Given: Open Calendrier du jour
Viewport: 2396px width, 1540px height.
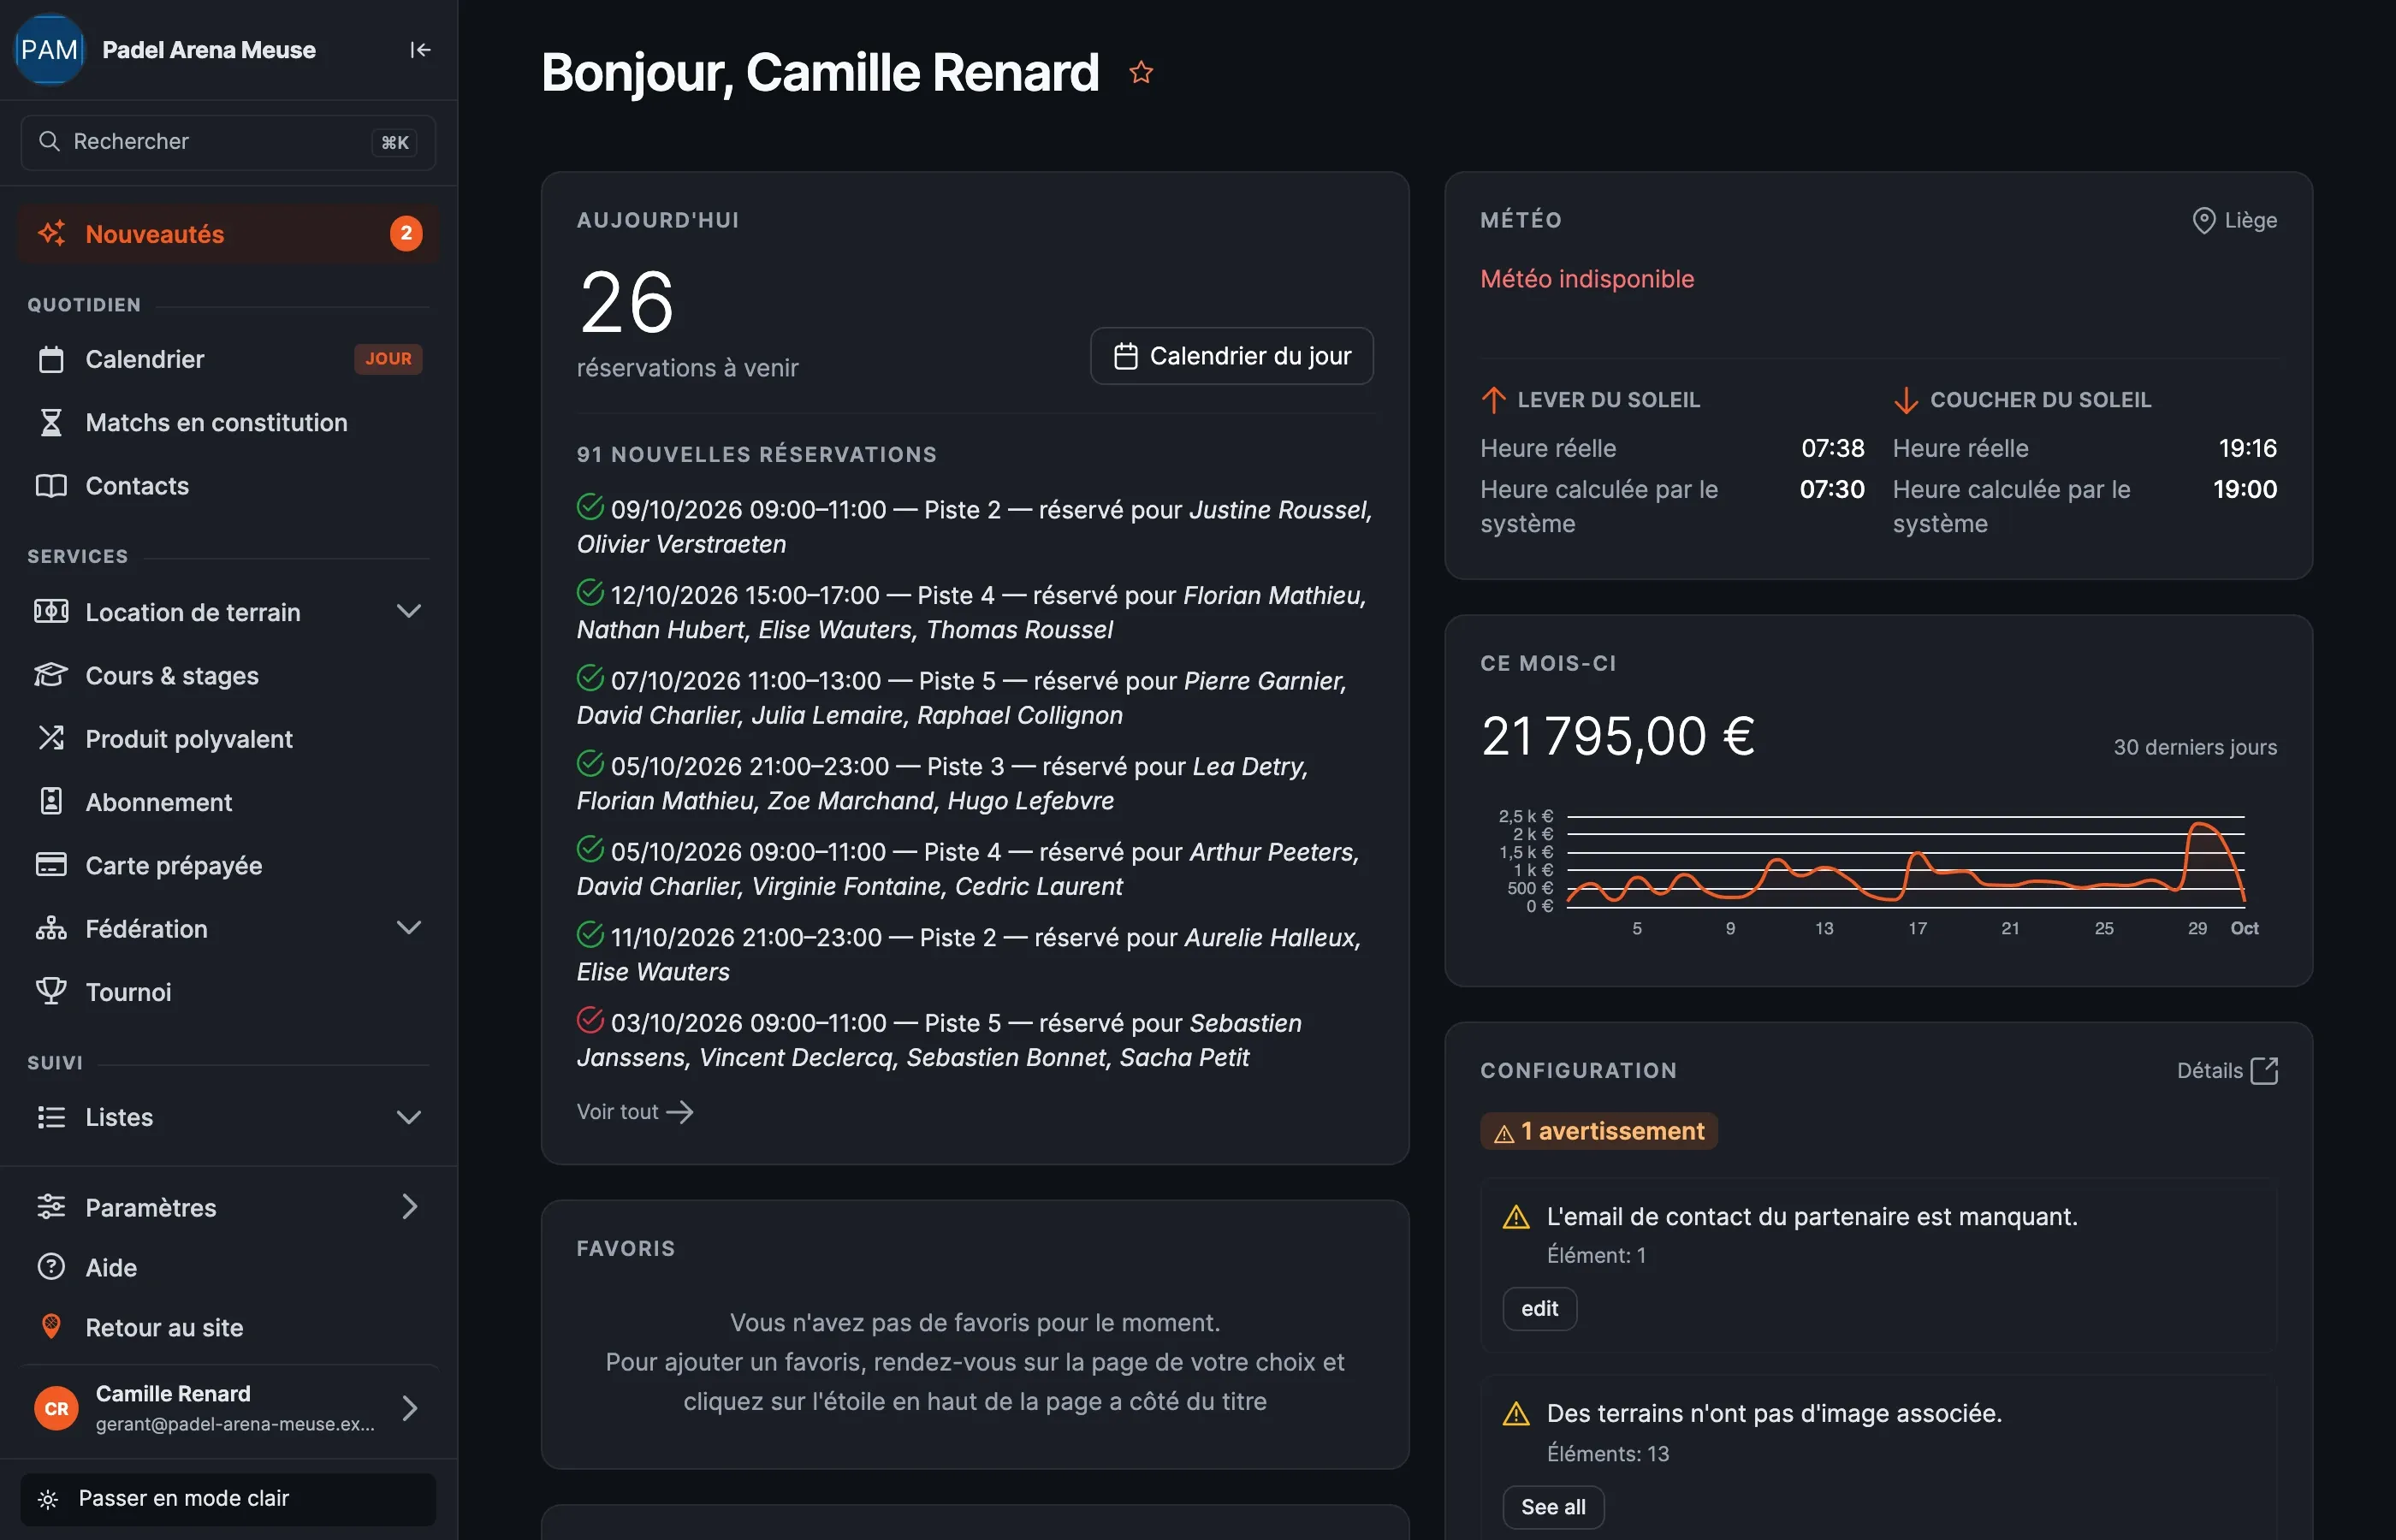Looking at the screenshot, I should 1232,356.
